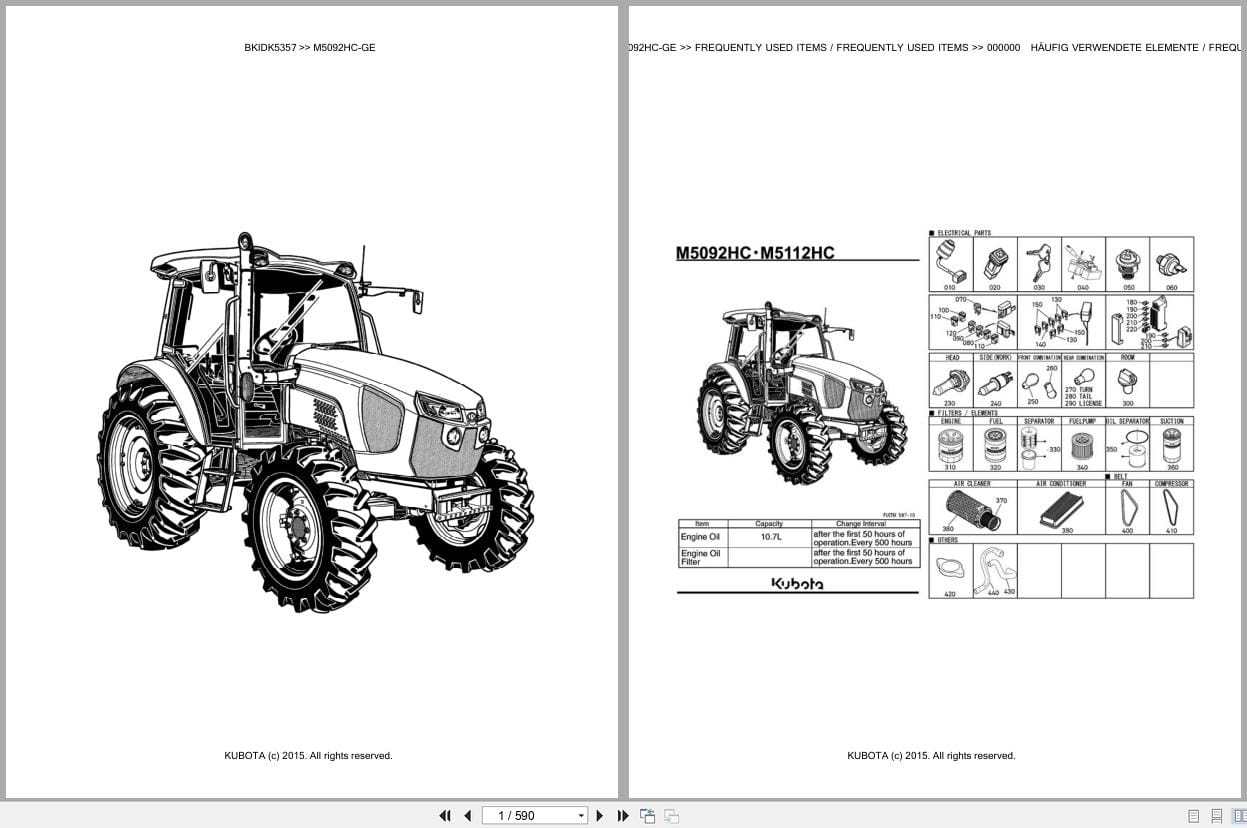Switch to two-page facing layout

[x=1239, y=816]
